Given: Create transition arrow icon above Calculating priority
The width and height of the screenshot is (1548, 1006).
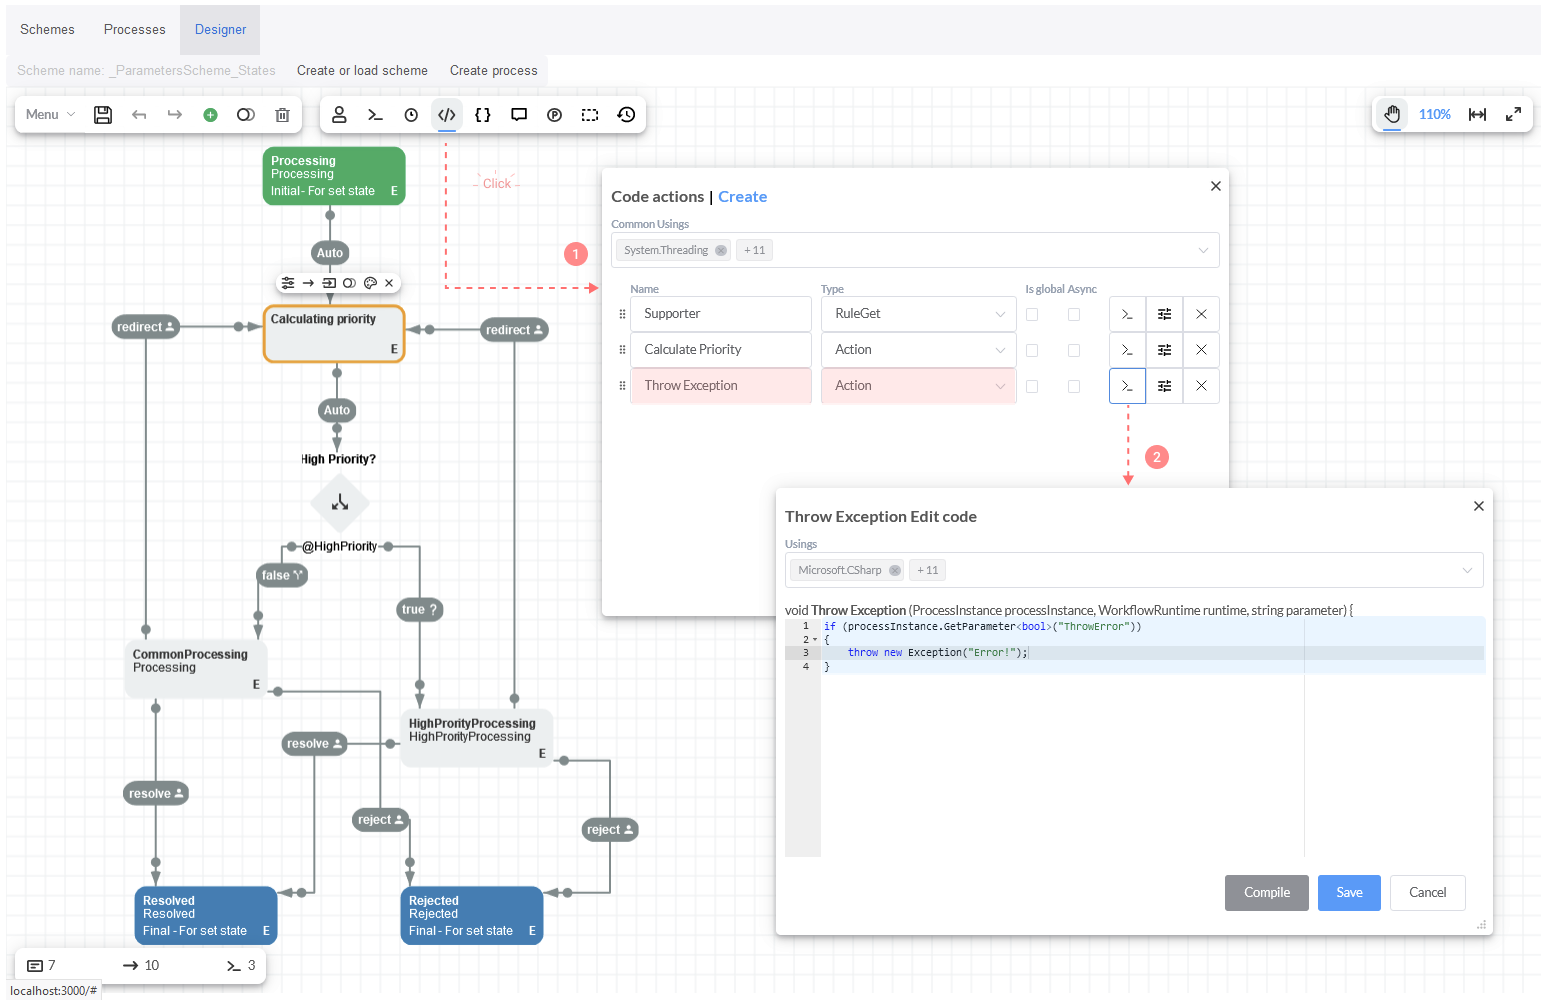Looking at the screenshot, I should [308, 283].
